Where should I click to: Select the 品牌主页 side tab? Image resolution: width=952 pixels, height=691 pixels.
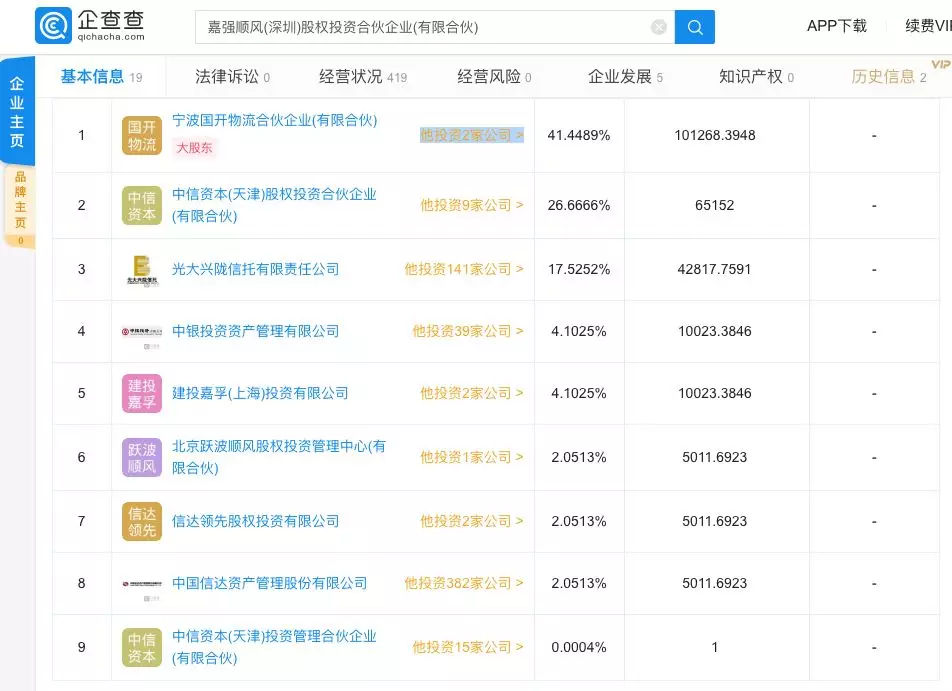click(19, 206)
